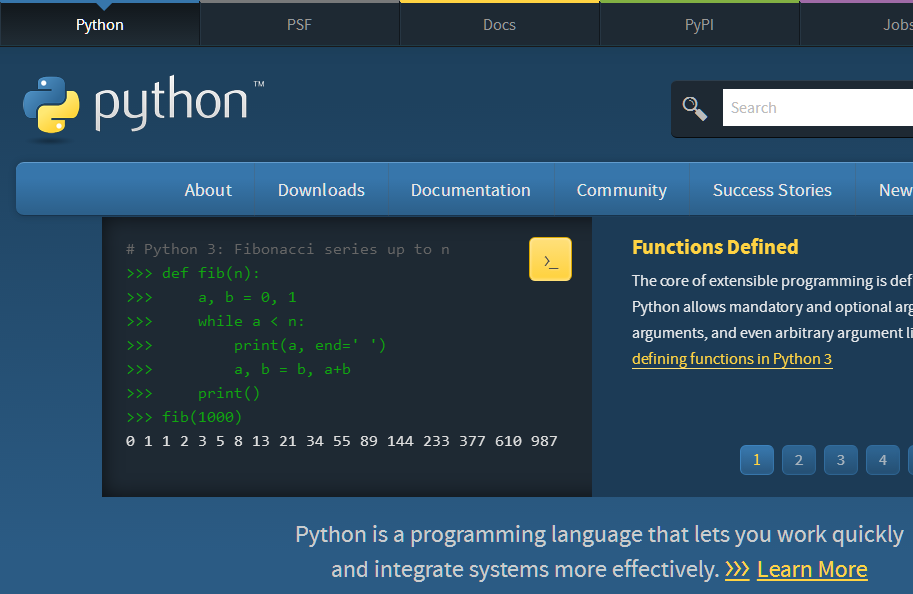Open the Community menu
The width and height of the screenshot is (913, 594).
click(x=621, y=190)
